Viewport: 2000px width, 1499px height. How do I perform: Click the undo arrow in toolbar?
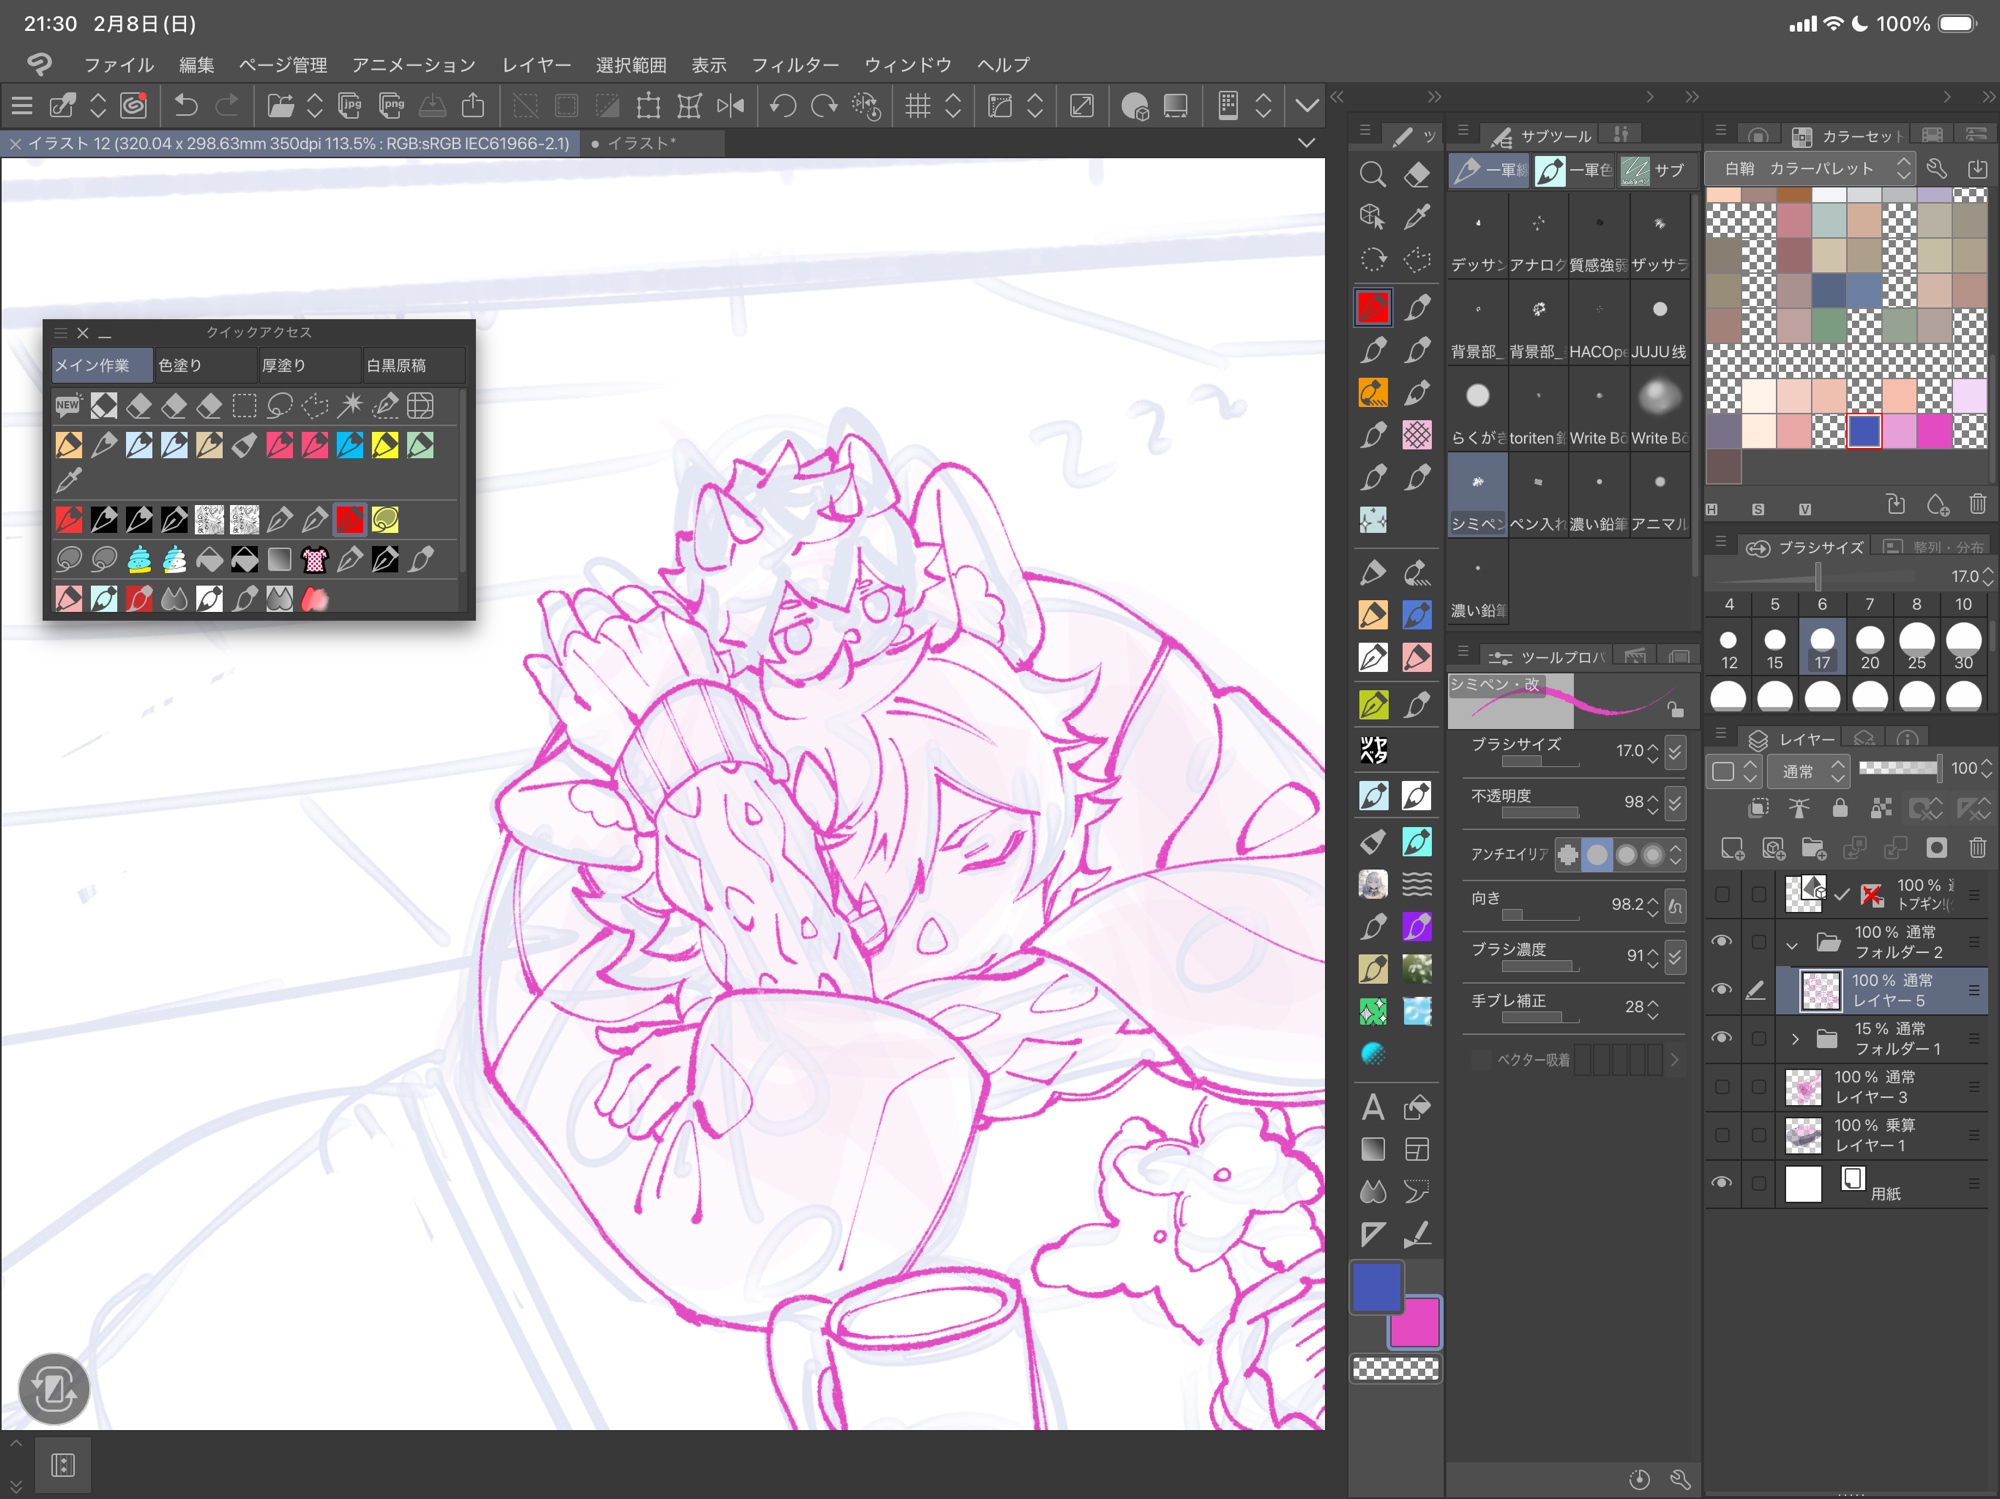tap(186, 106)
